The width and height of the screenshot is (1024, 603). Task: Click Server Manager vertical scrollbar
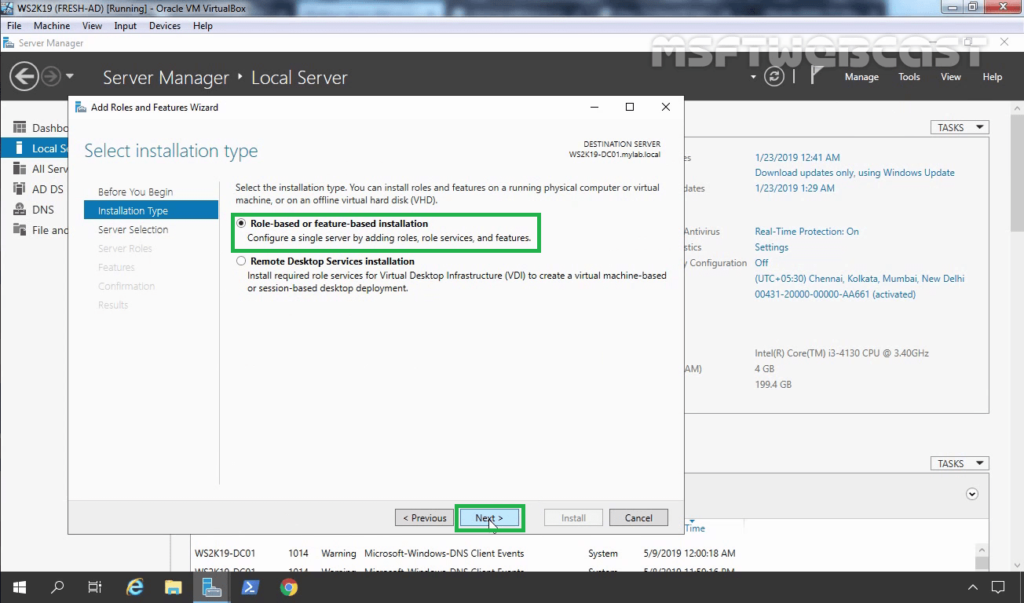1017,173
